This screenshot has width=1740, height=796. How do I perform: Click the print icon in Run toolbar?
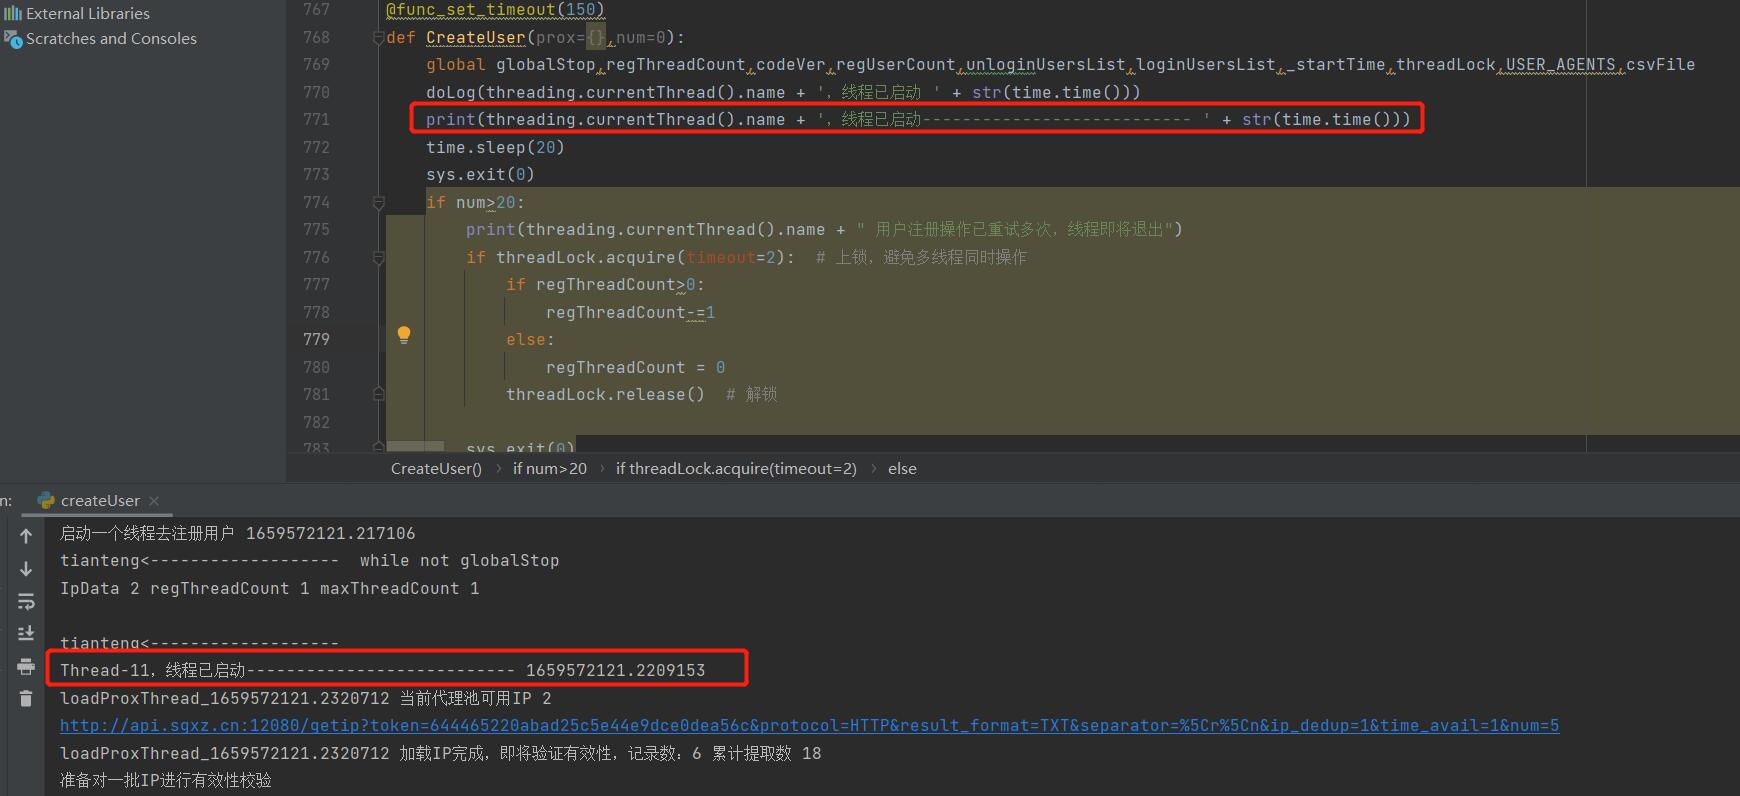(26, 666)
